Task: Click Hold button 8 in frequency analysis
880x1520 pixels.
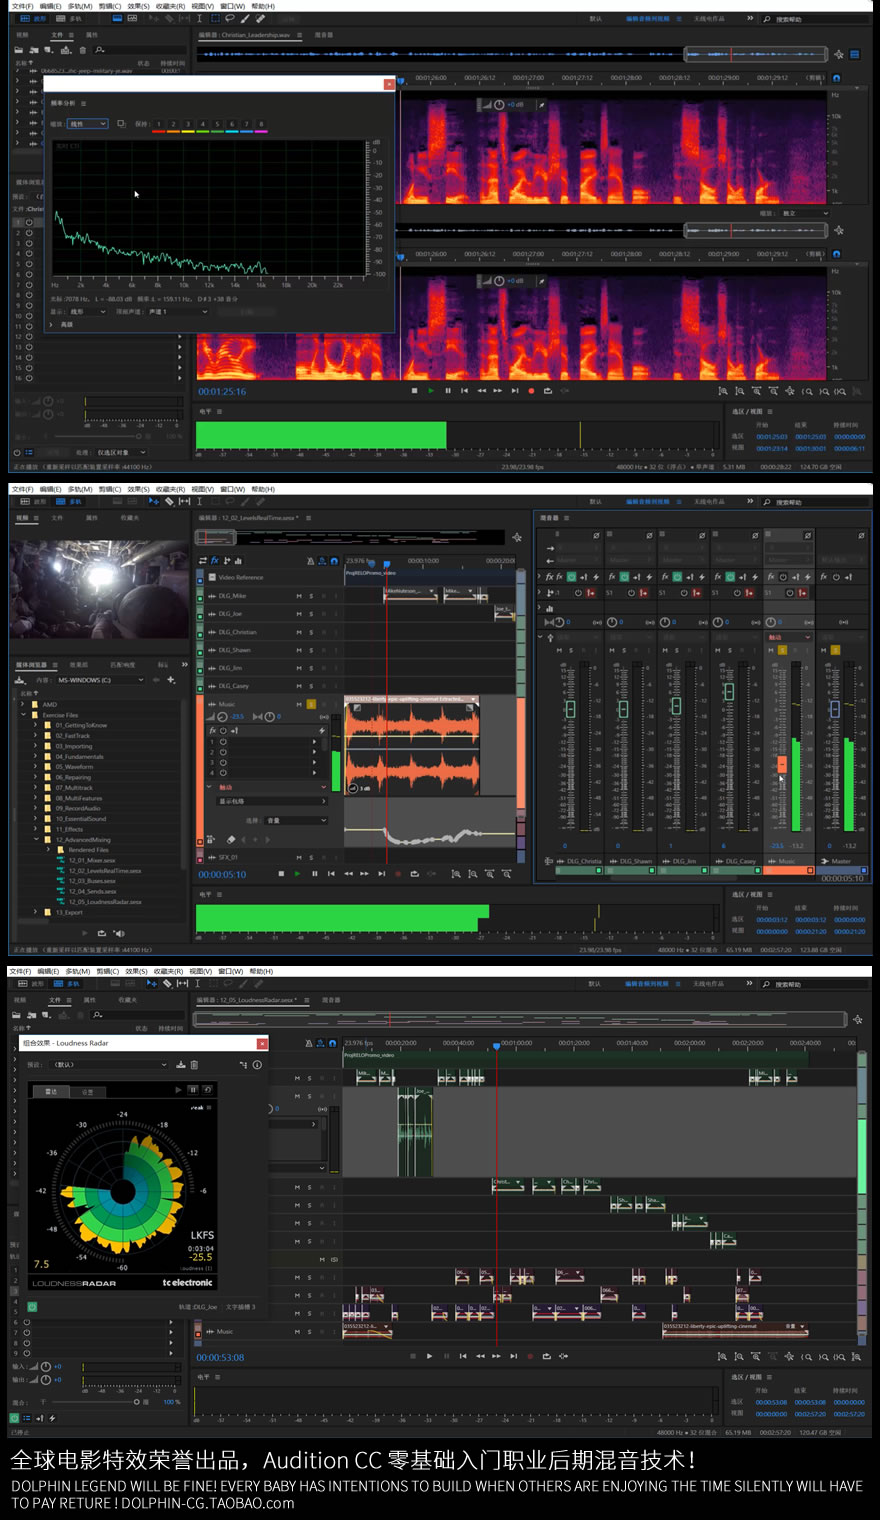Action: tap(261, 125)
